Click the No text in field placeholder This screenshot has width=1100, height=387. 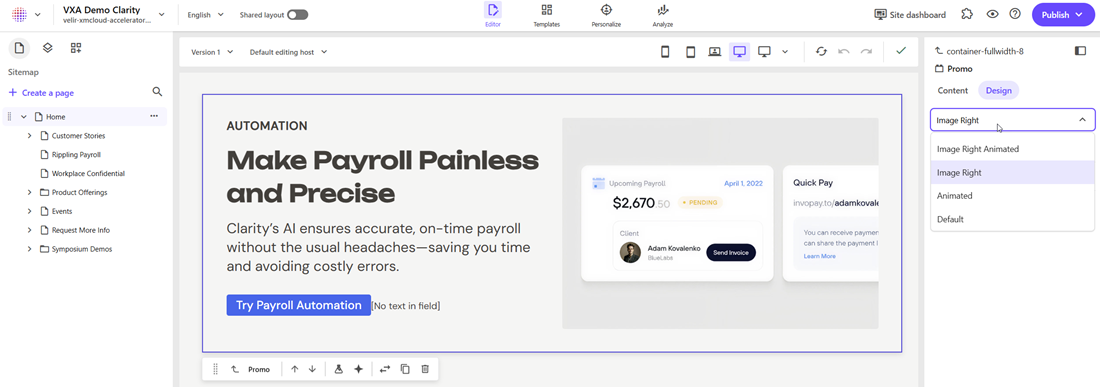(406, 306)
